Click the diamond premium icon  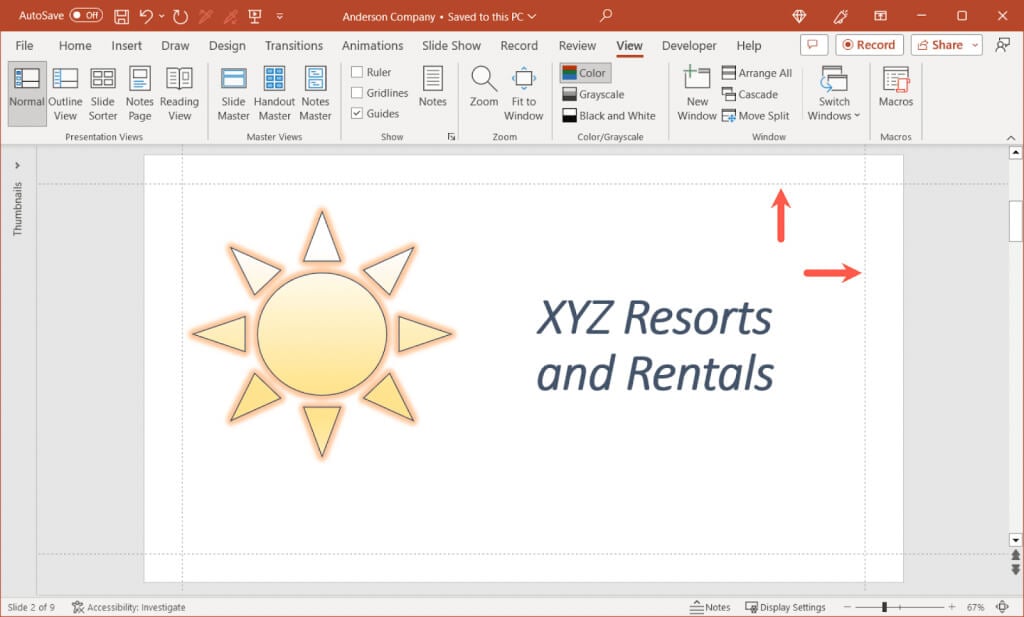point(799,16)
